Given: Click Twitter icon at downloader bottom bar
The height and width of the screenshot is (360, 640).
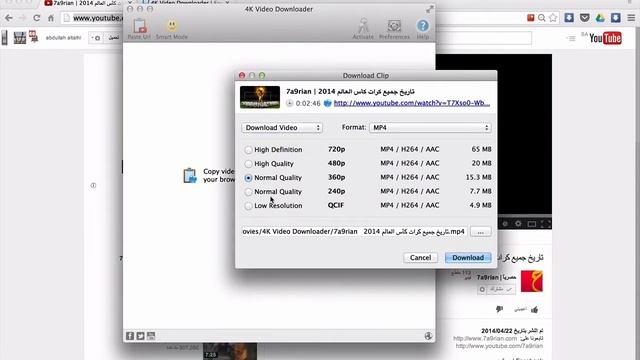Looking at the screenshot, I should click(140, 336).
